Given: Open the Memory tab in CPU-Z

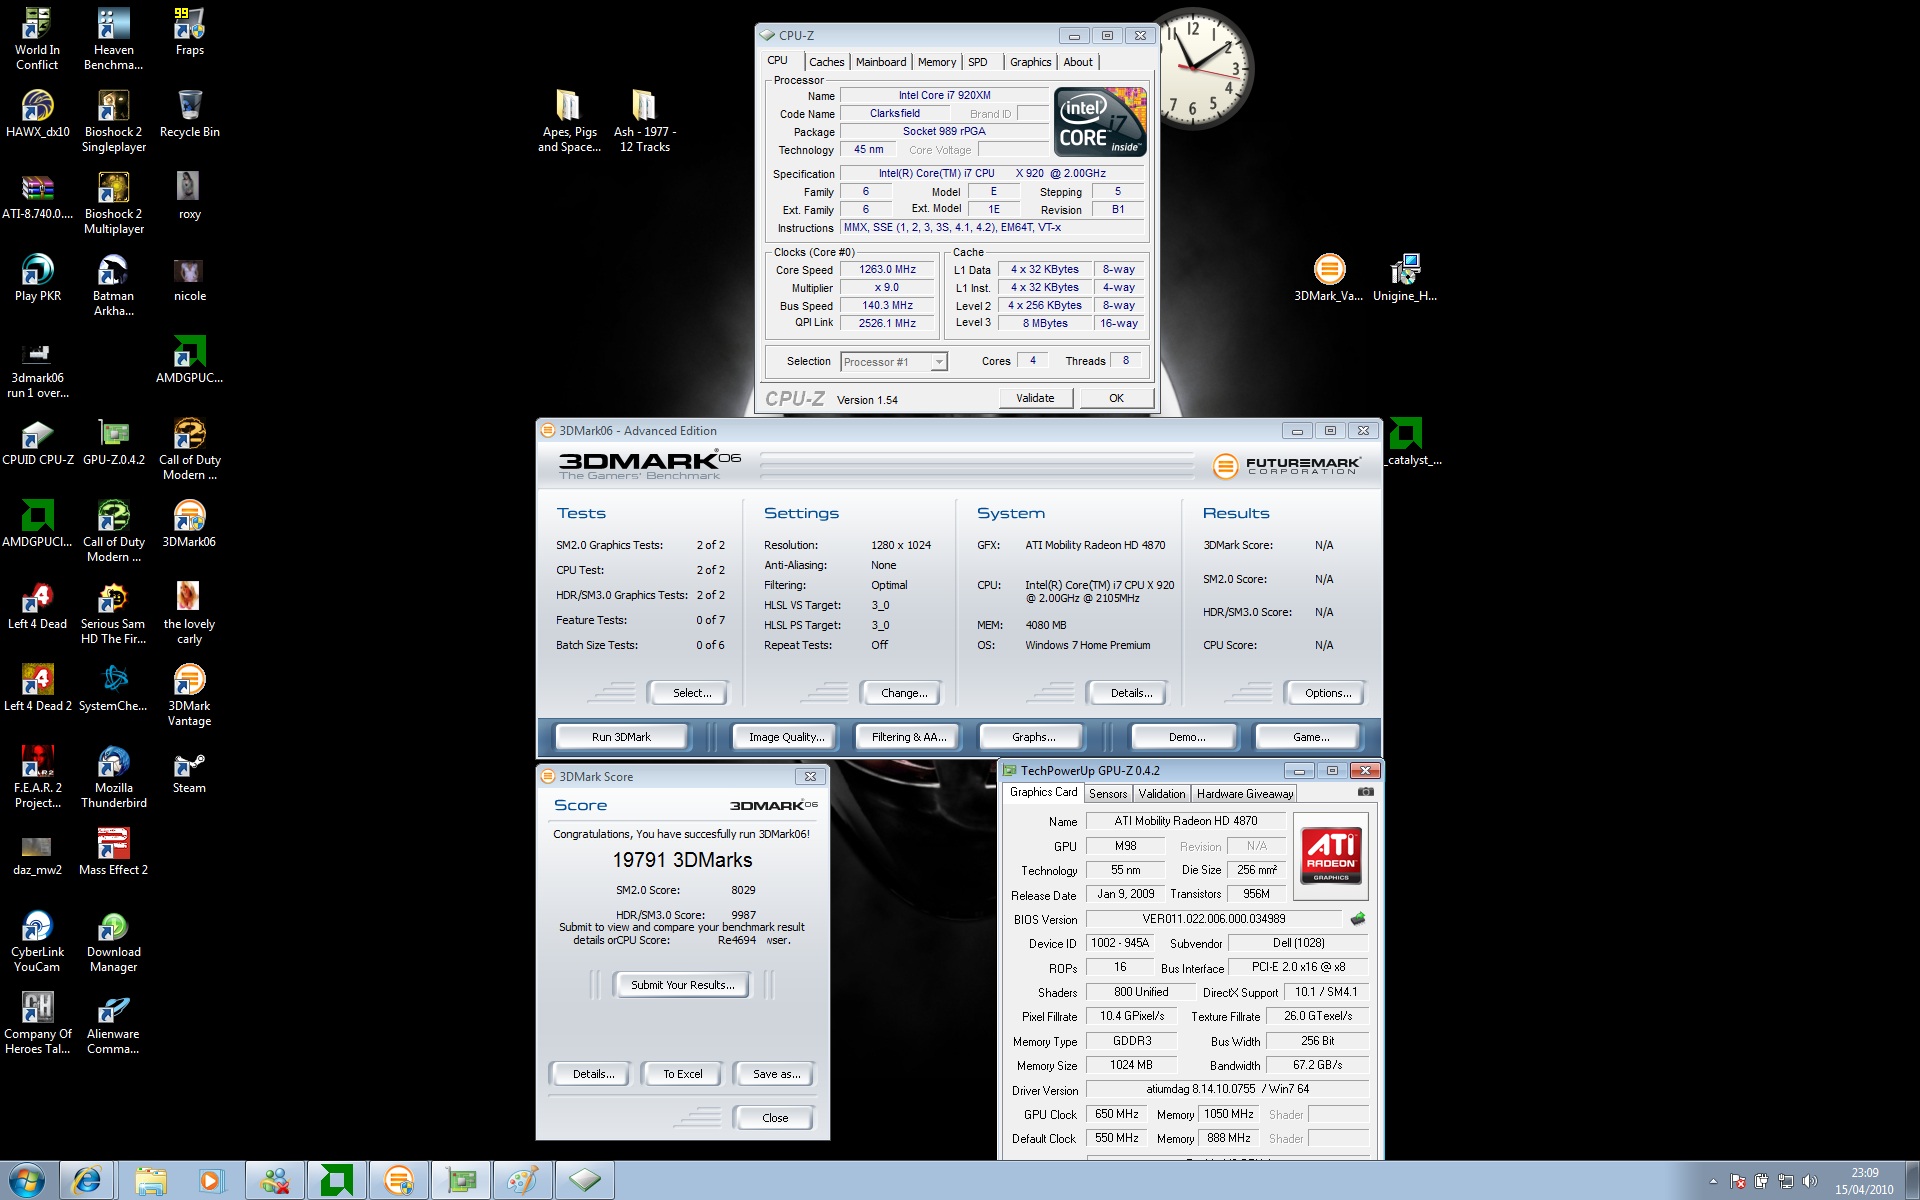Looking at the screenshot, I should pos(936,62).
